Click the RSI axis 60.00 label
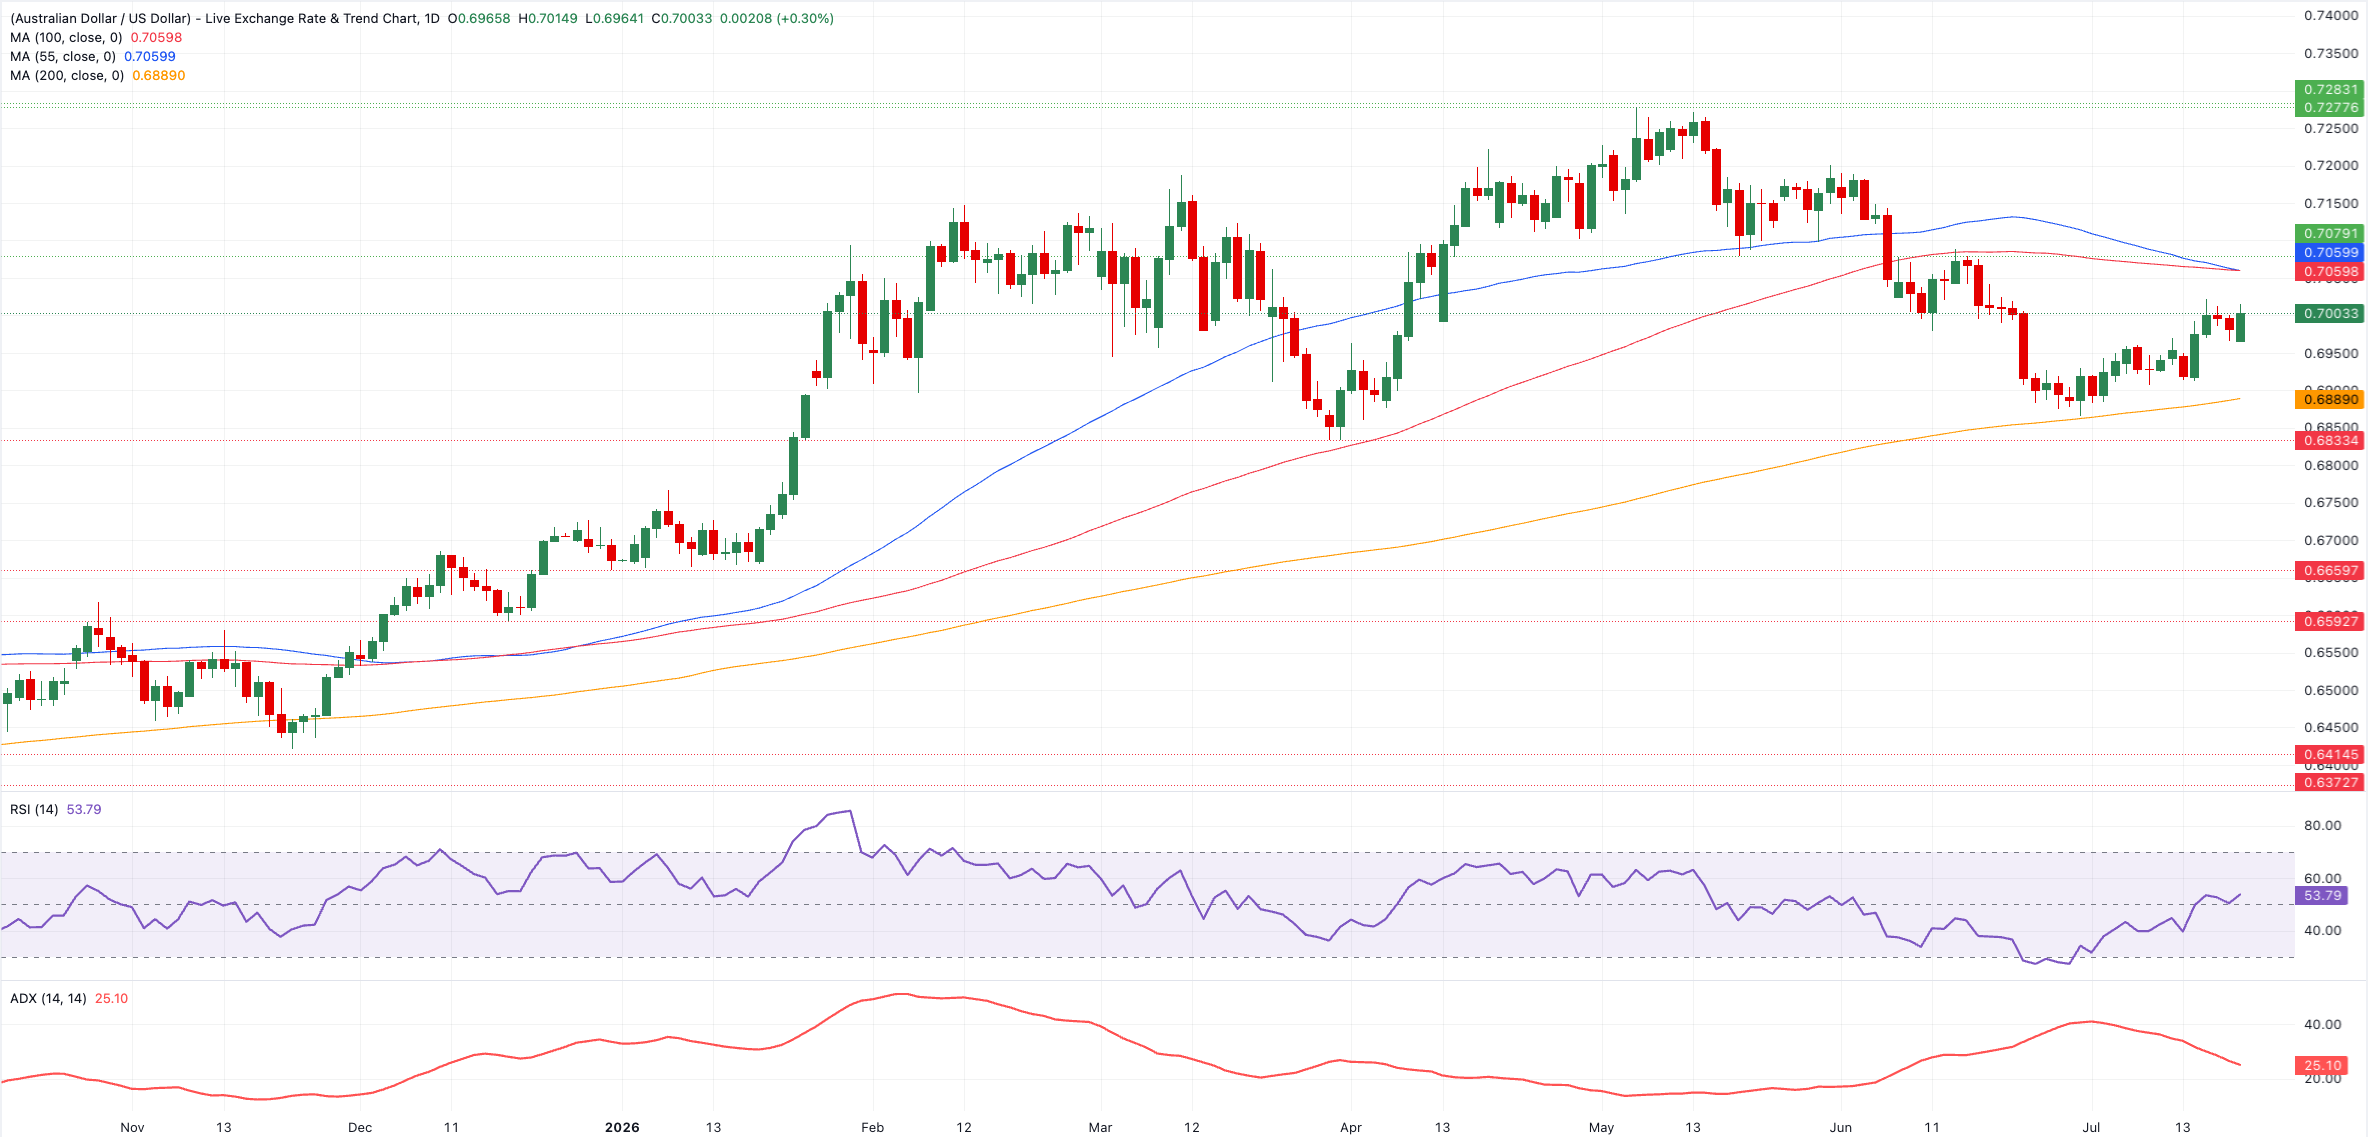The width and height of the screenshot is (2368, 1137). 2322,878
